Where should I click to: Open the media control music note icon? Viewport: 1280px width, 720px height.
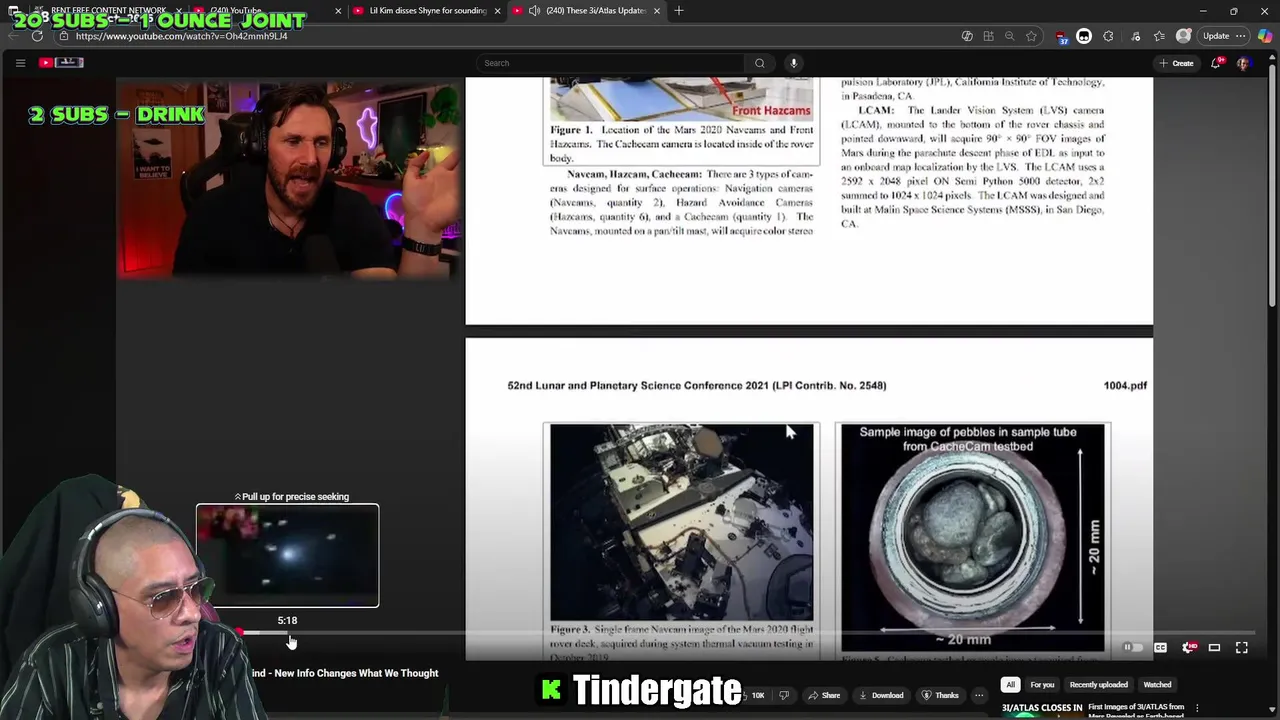coord(1135,36)
